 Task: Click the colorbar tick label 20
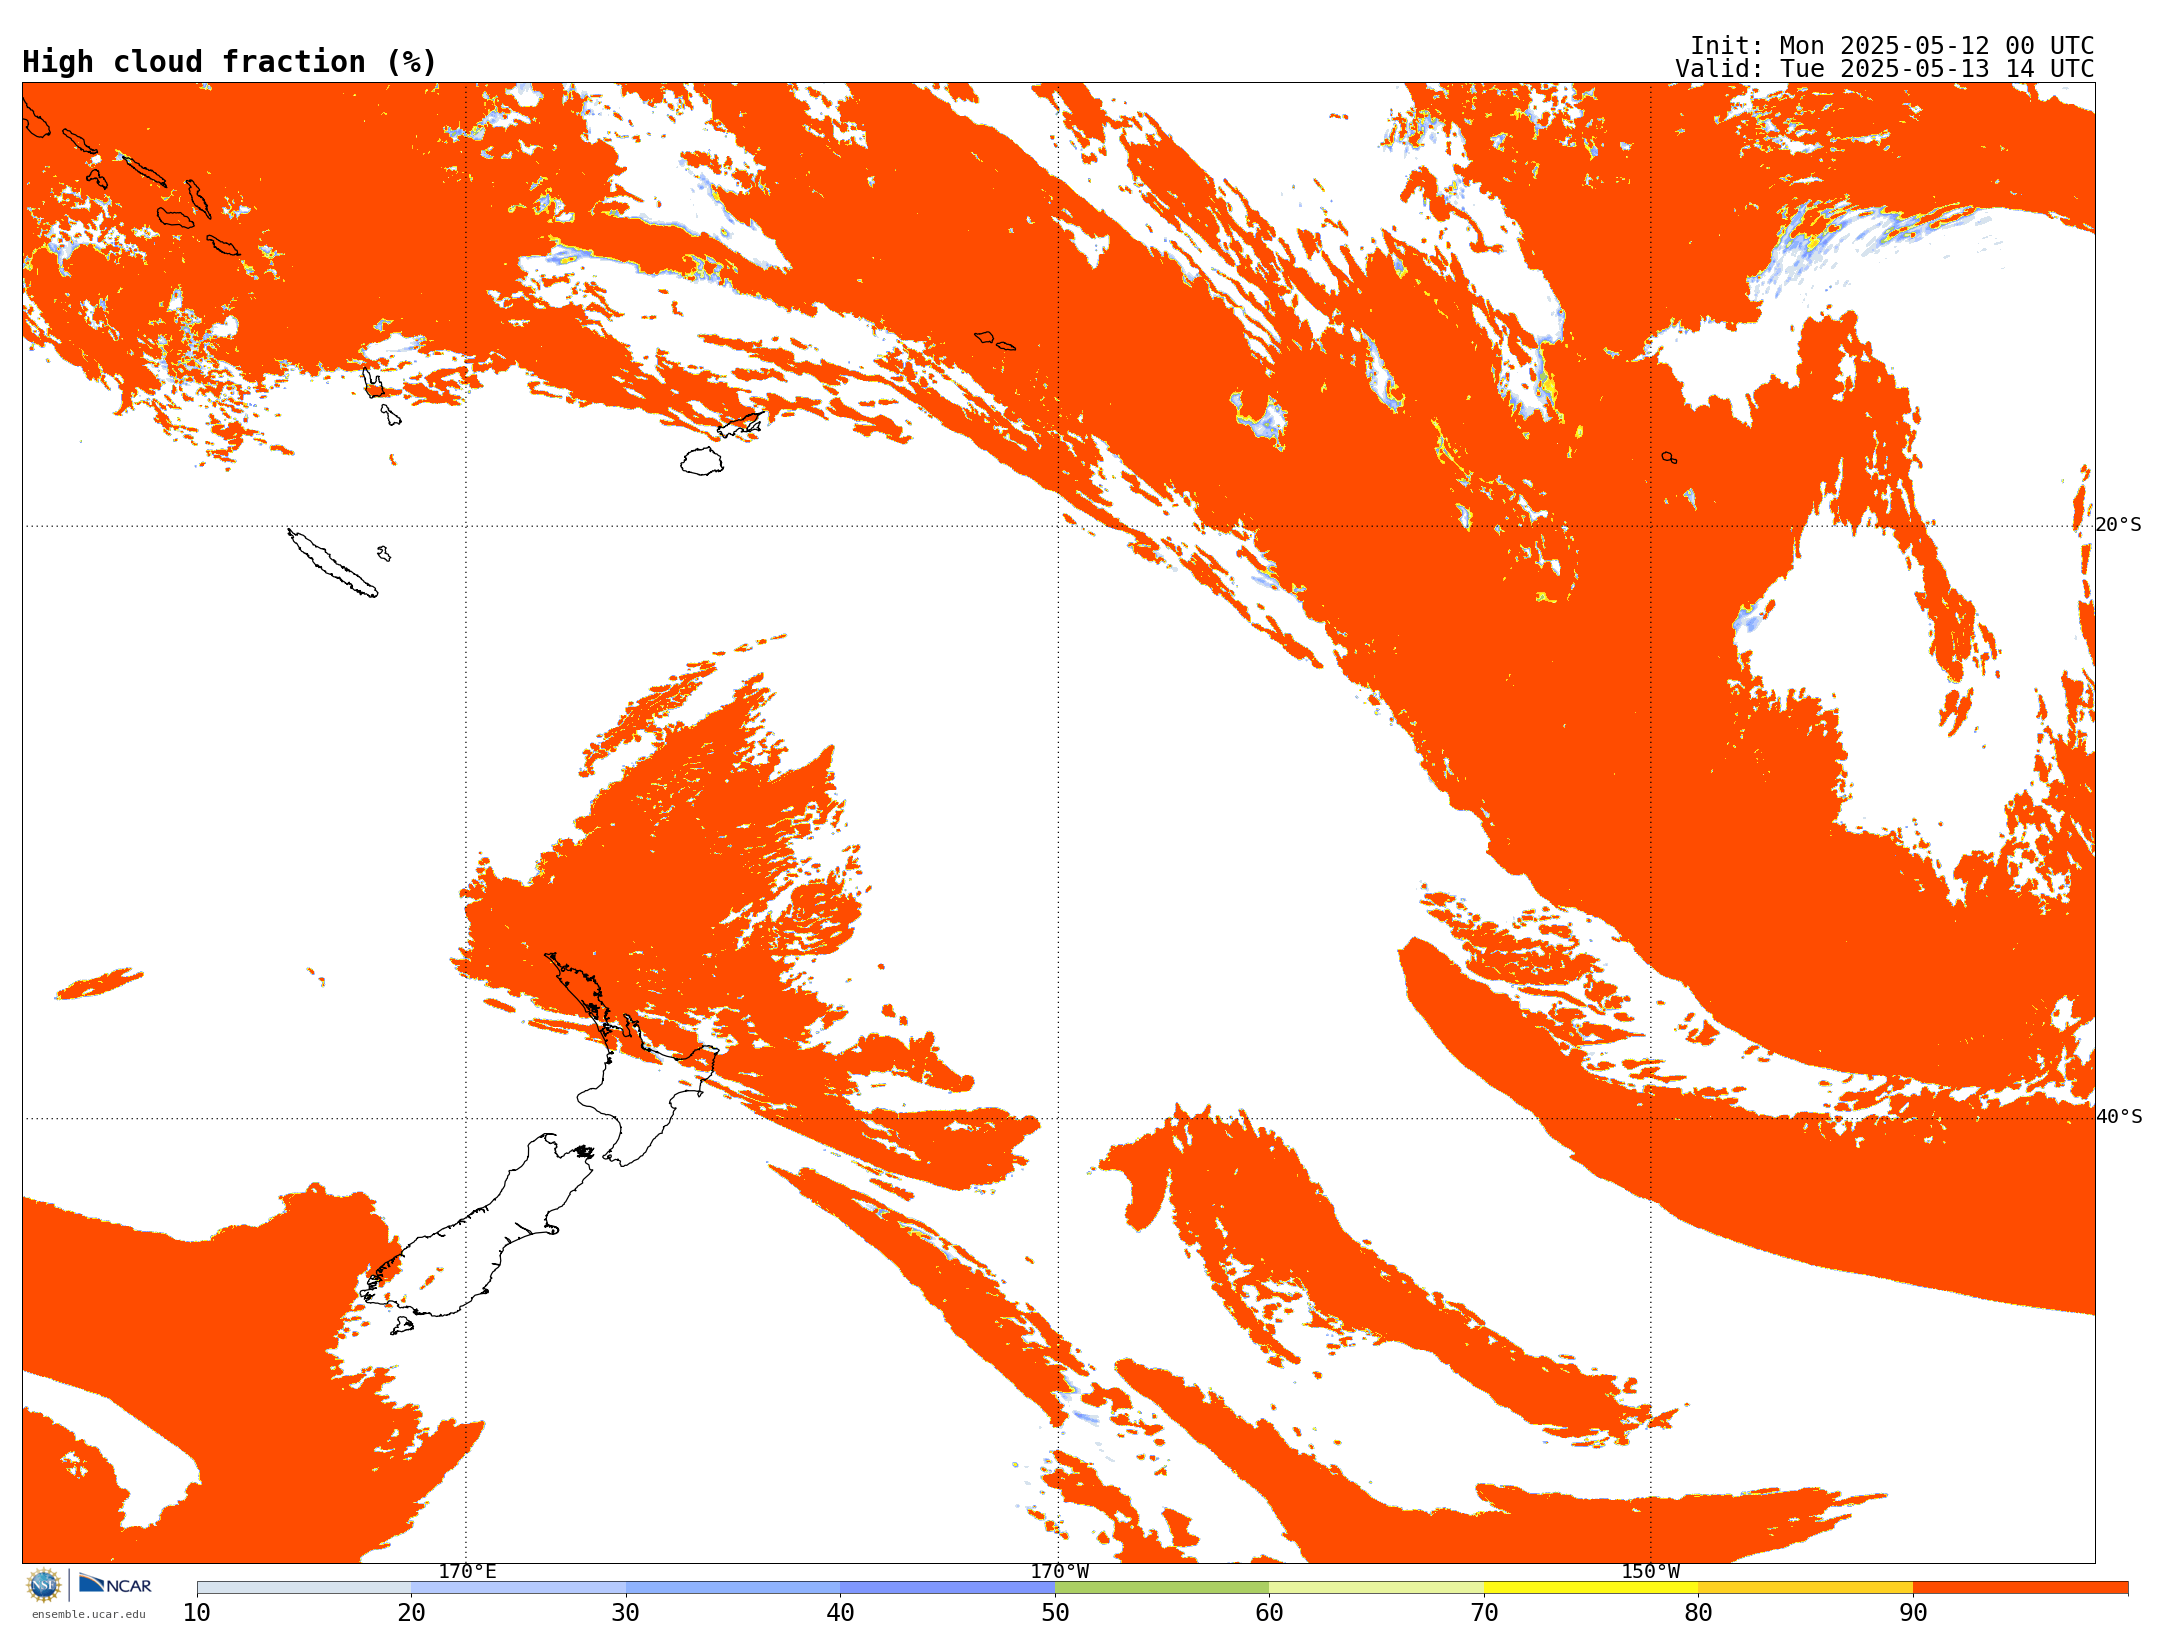pyautogui.click(x=411, y=1613)
